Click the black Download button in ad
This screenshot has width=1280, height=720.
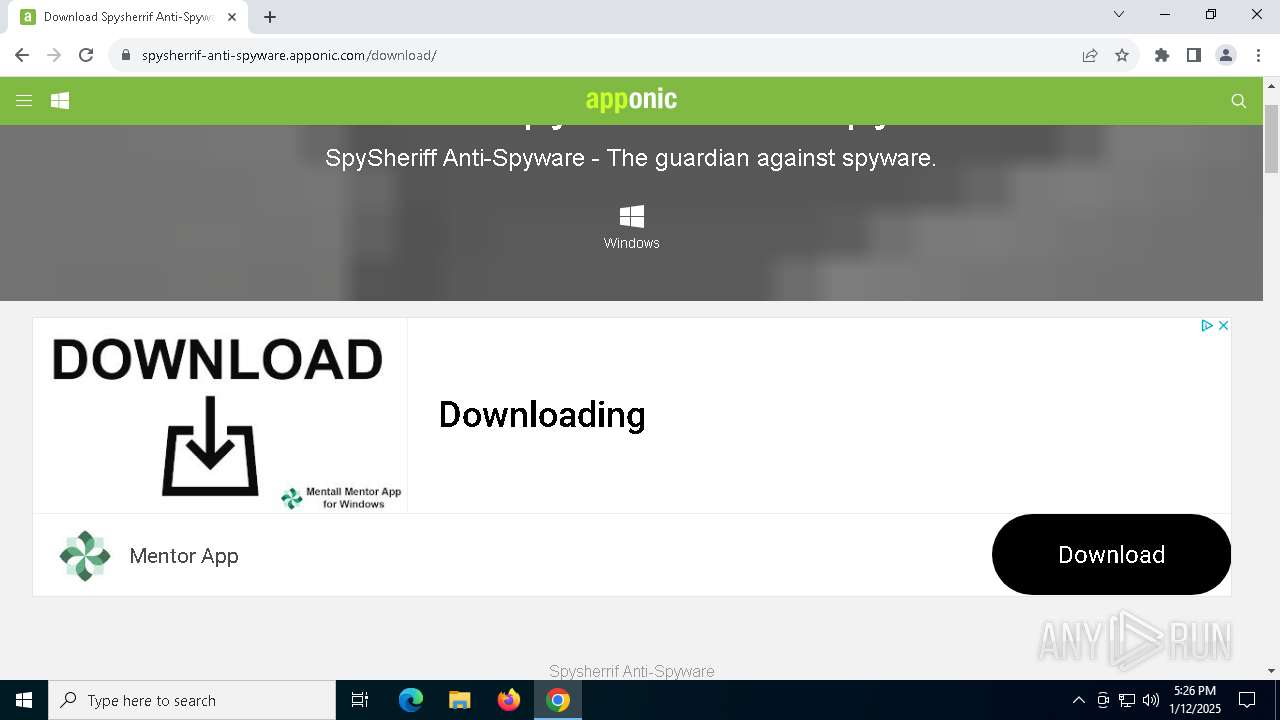(1111, 554)
